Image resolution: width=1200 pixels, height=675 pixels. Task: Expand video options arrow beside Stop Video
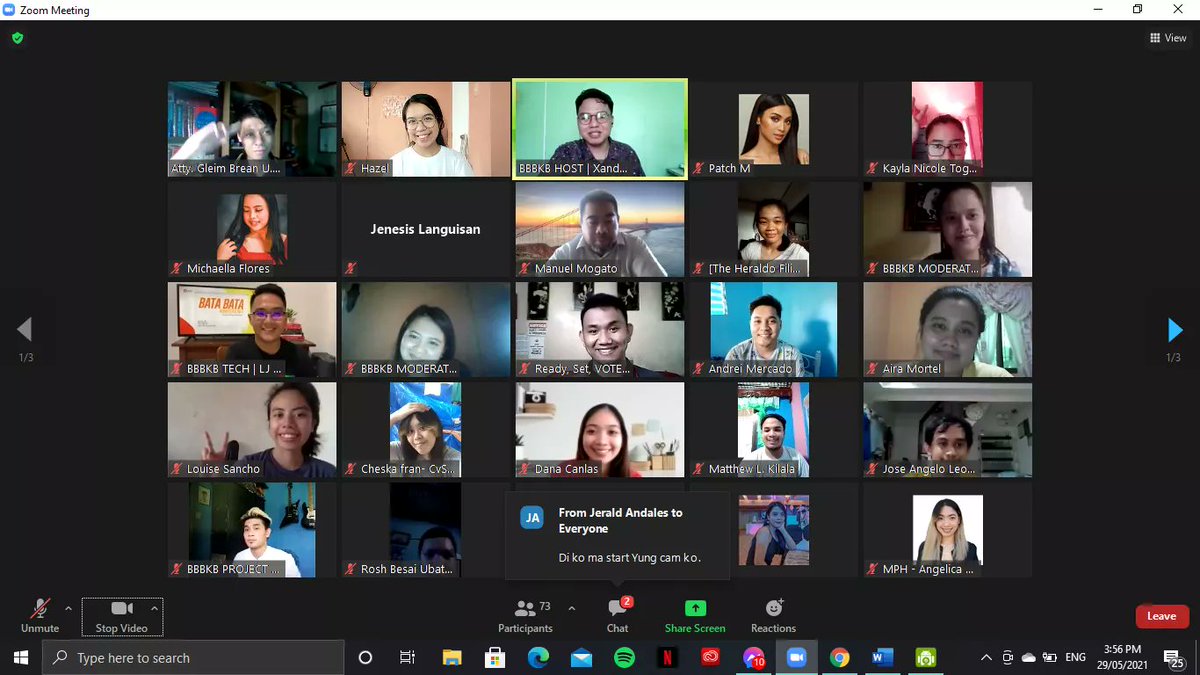[x=154, y=607]
